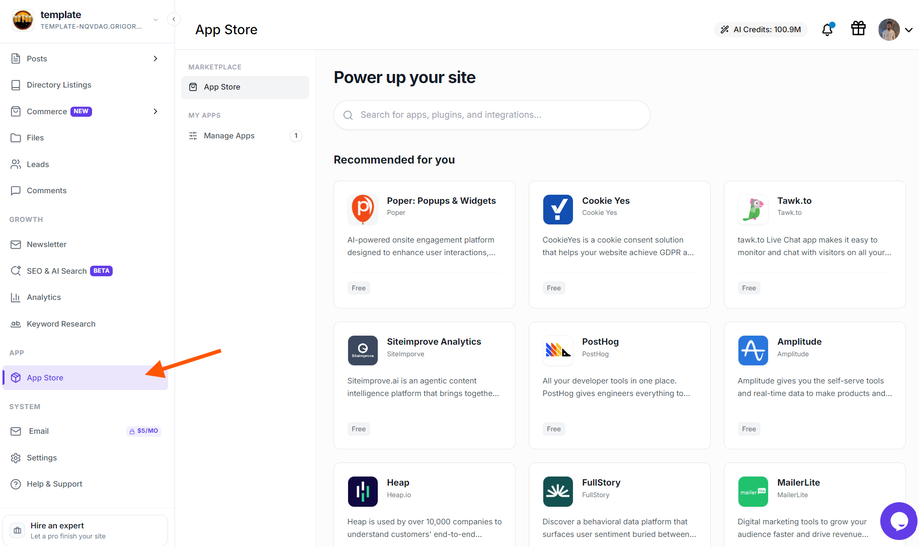The height and width of the screenshot is (547, 919).
Task: Select the Cookie Yes checkmark icon
Action: pyautogui.click(x=557, y=209)
